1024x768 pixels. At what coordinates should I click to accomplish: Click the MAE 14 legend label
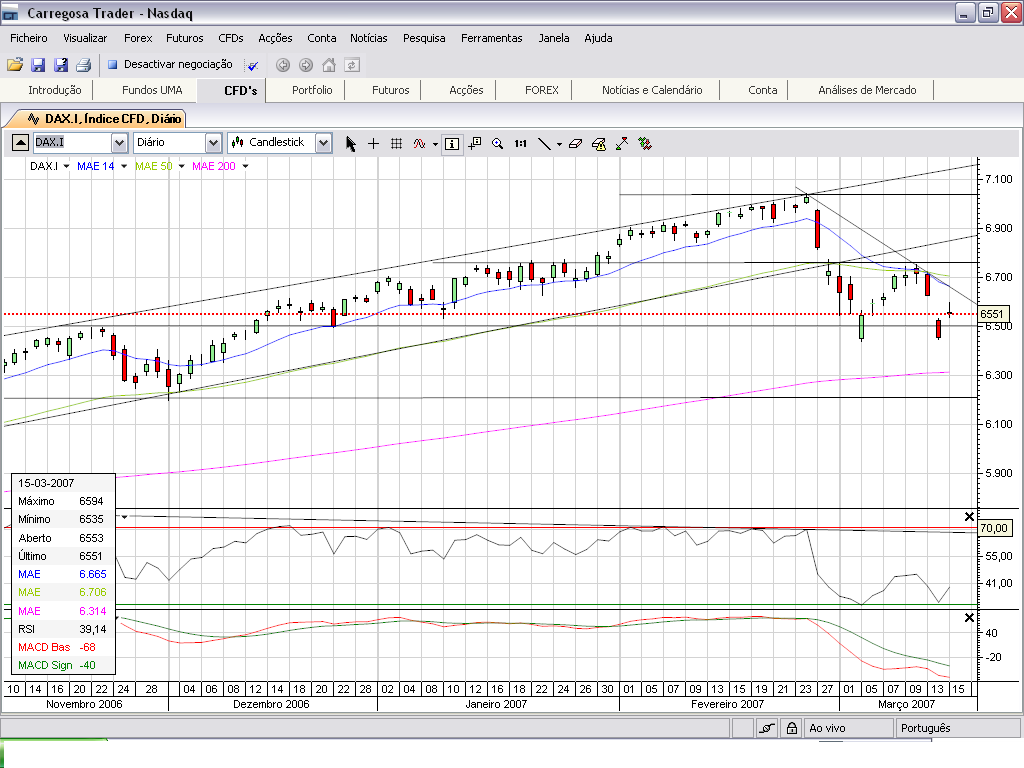[95, 167]
